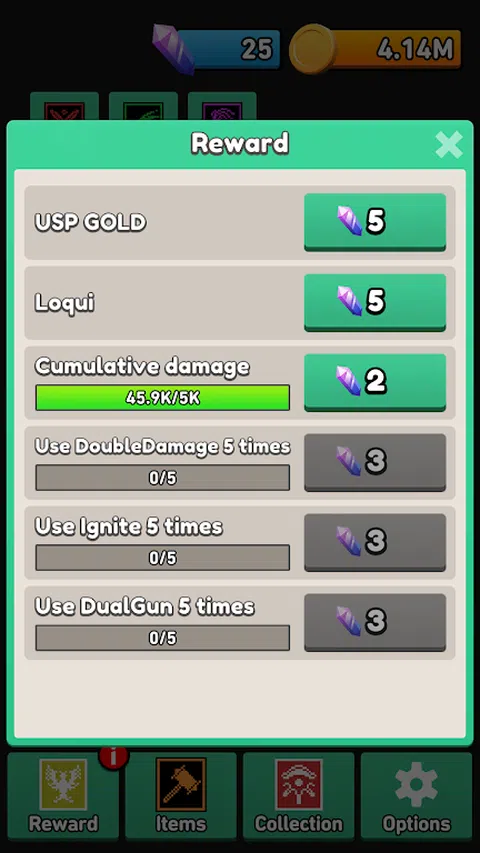This screenshot has width=480, height=853.
Task: Claim the Loqui 5 gem reward
Action: (375, 302)
